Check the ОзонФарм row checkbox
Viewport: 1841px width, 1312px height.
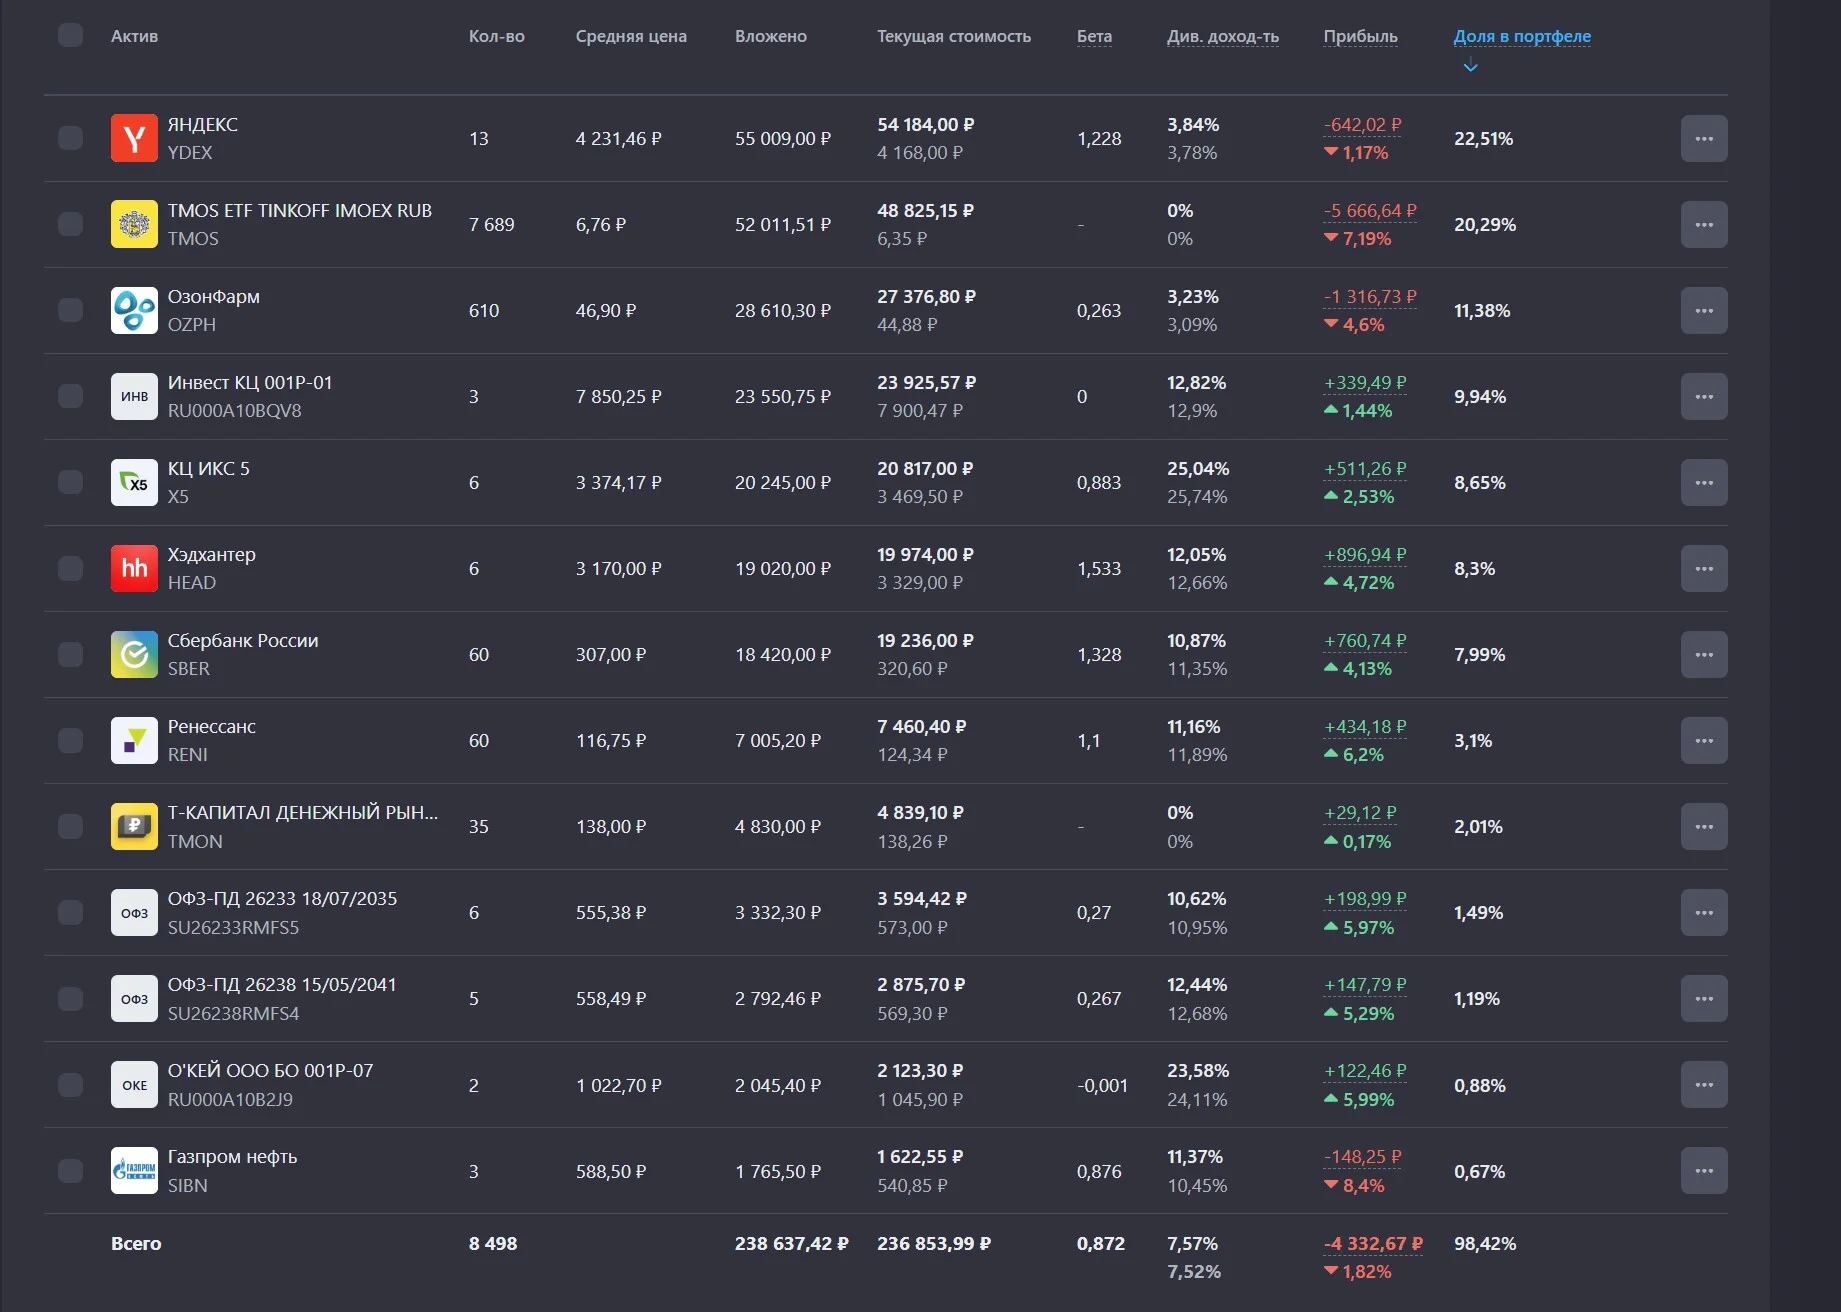[70, 310]
